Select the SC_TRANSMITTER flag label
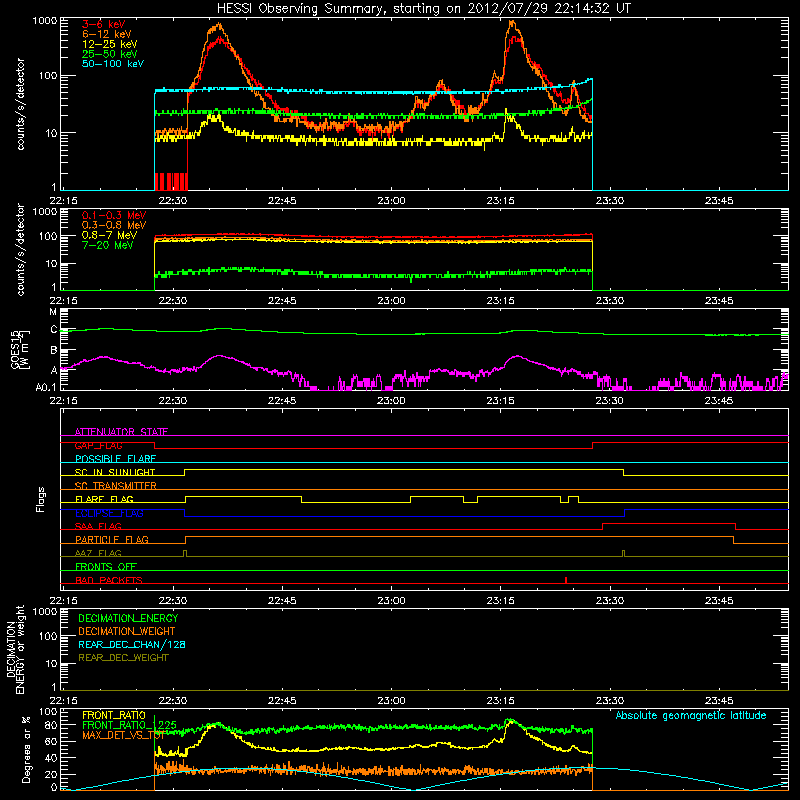Screen dimensions: 800x800 coord(116,486)
